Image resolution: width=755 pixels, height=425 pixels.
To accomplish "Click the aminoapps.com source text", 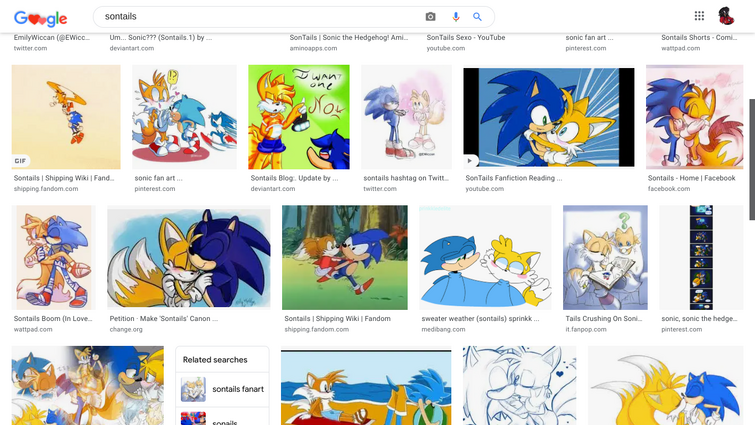I will [x=313, y=49].
